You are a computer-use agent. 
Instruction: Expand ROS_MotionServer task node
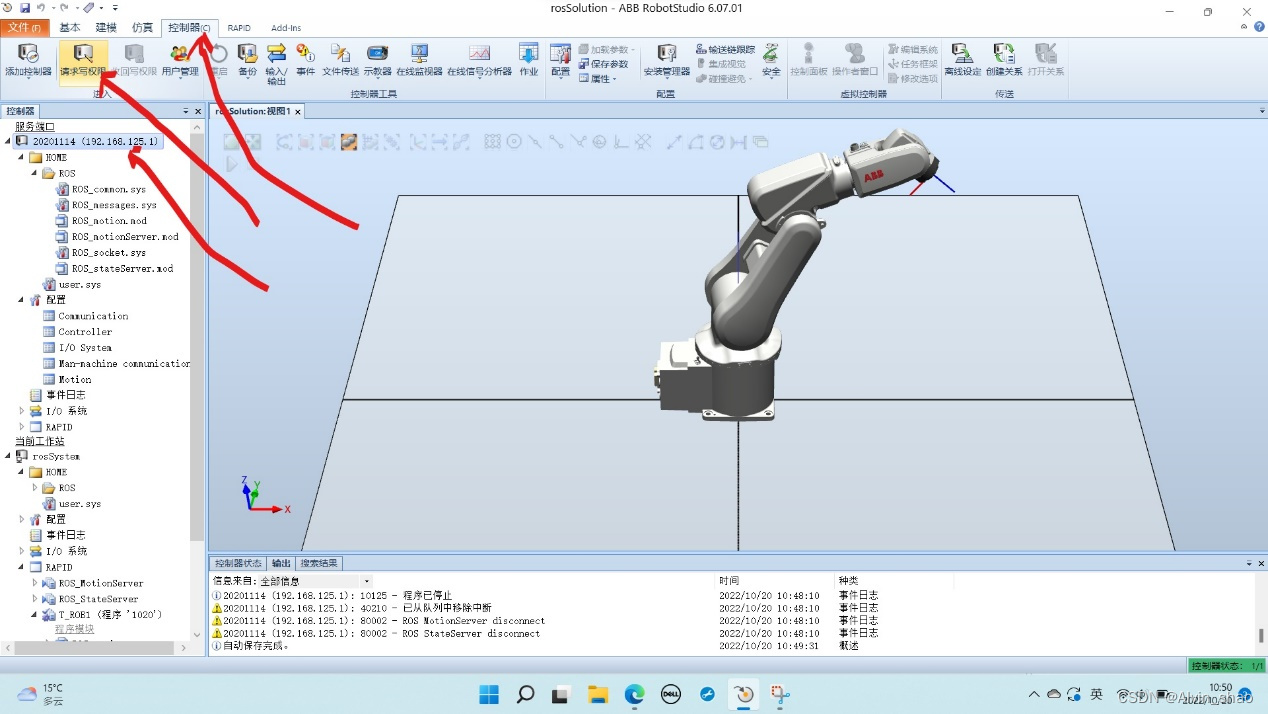click(x=34, y=583)
